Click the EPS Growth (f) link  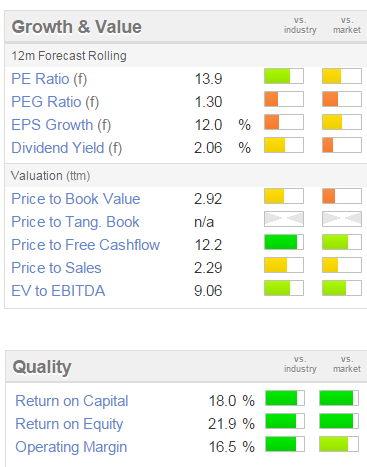(61, 125)
